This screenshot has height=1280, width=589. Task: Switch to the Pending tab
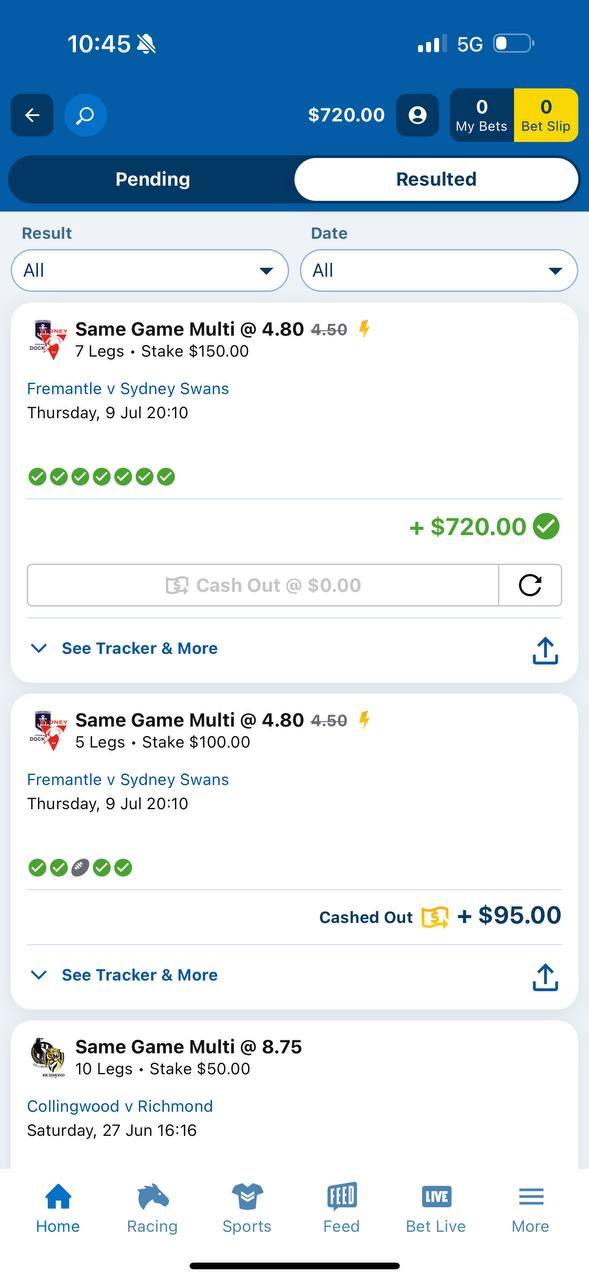pyautogui.click(x=152, y=180)
